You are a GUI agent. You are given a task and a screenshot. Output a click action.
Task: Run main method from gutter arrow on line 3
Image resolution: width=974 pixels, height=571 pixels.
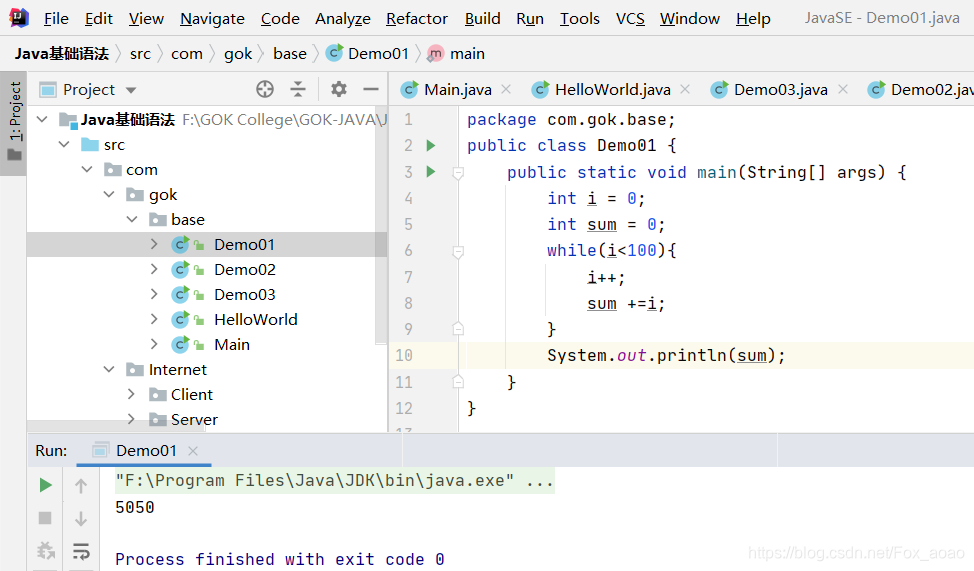pos(430,171)
